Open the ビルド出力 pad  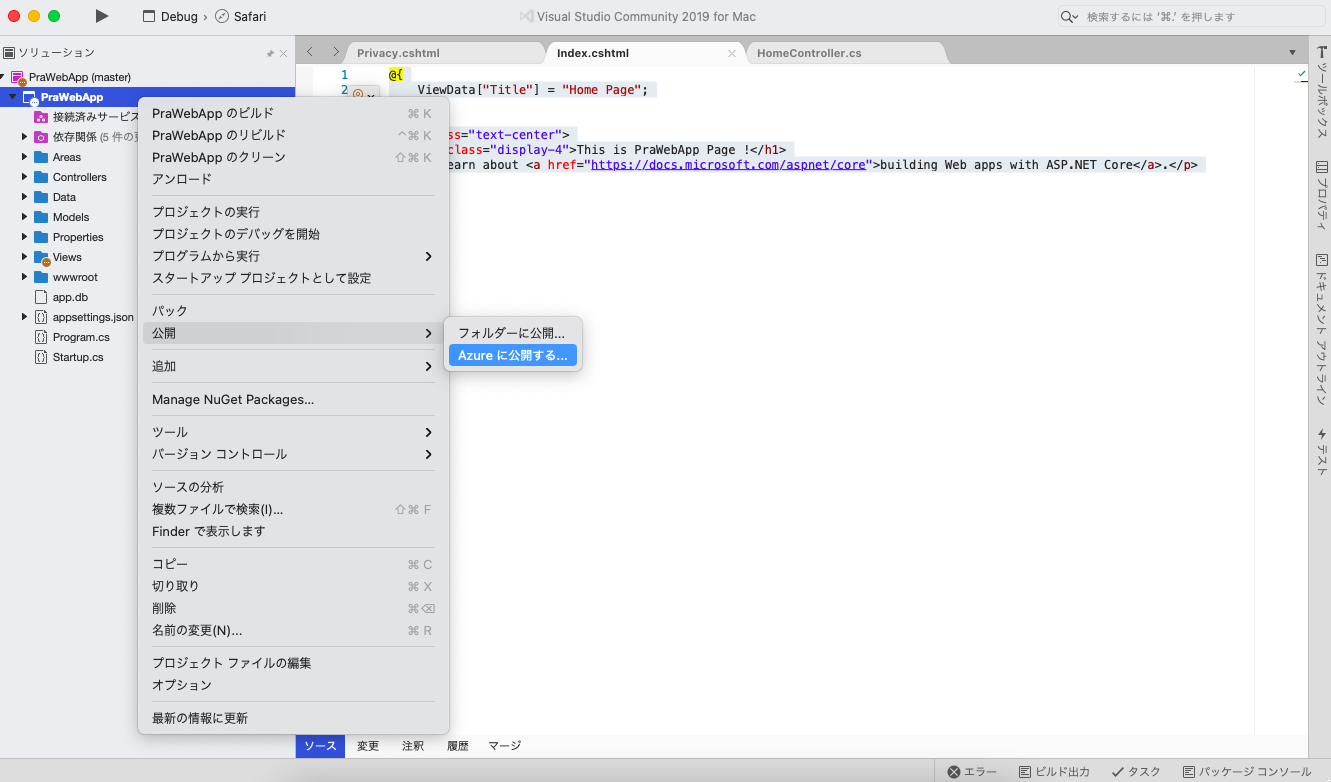(1054, 772)
